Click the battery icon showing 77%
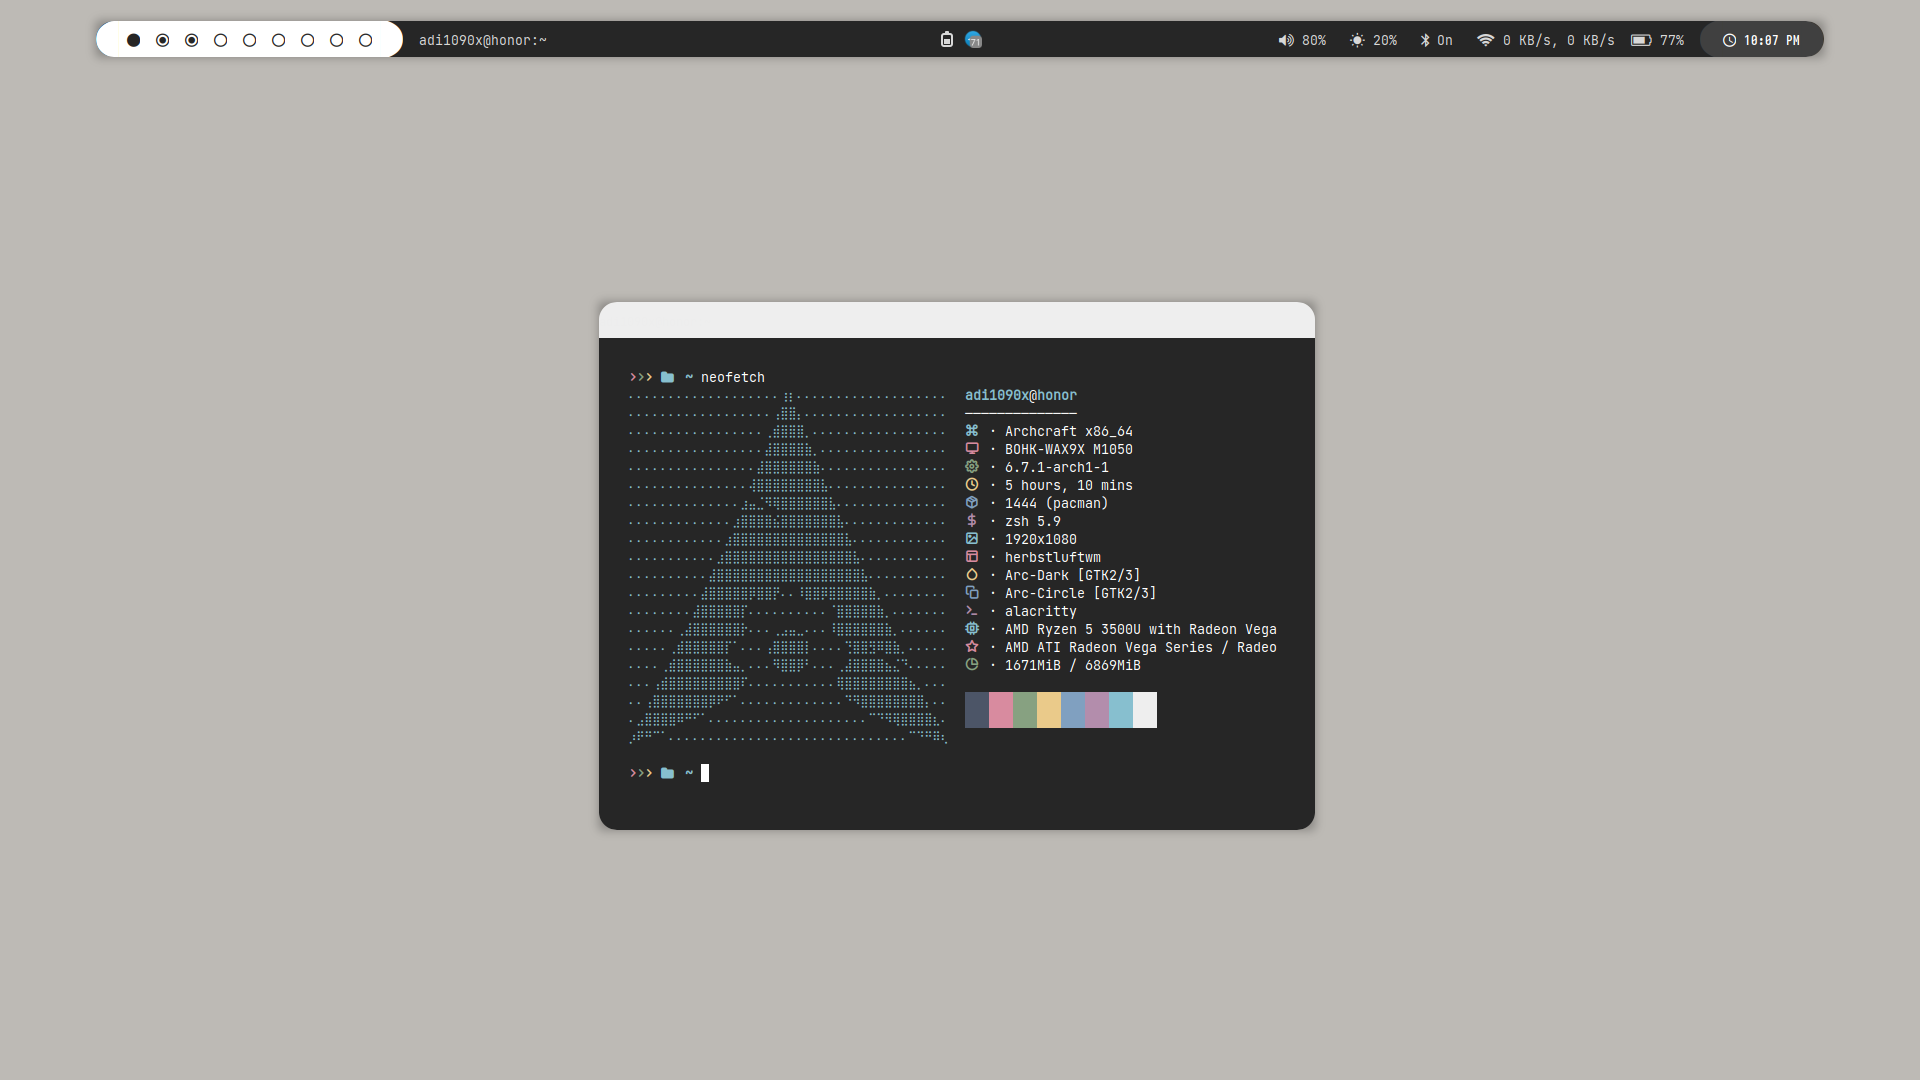The image size is (1920, 1080). [x=1641, y=40]
